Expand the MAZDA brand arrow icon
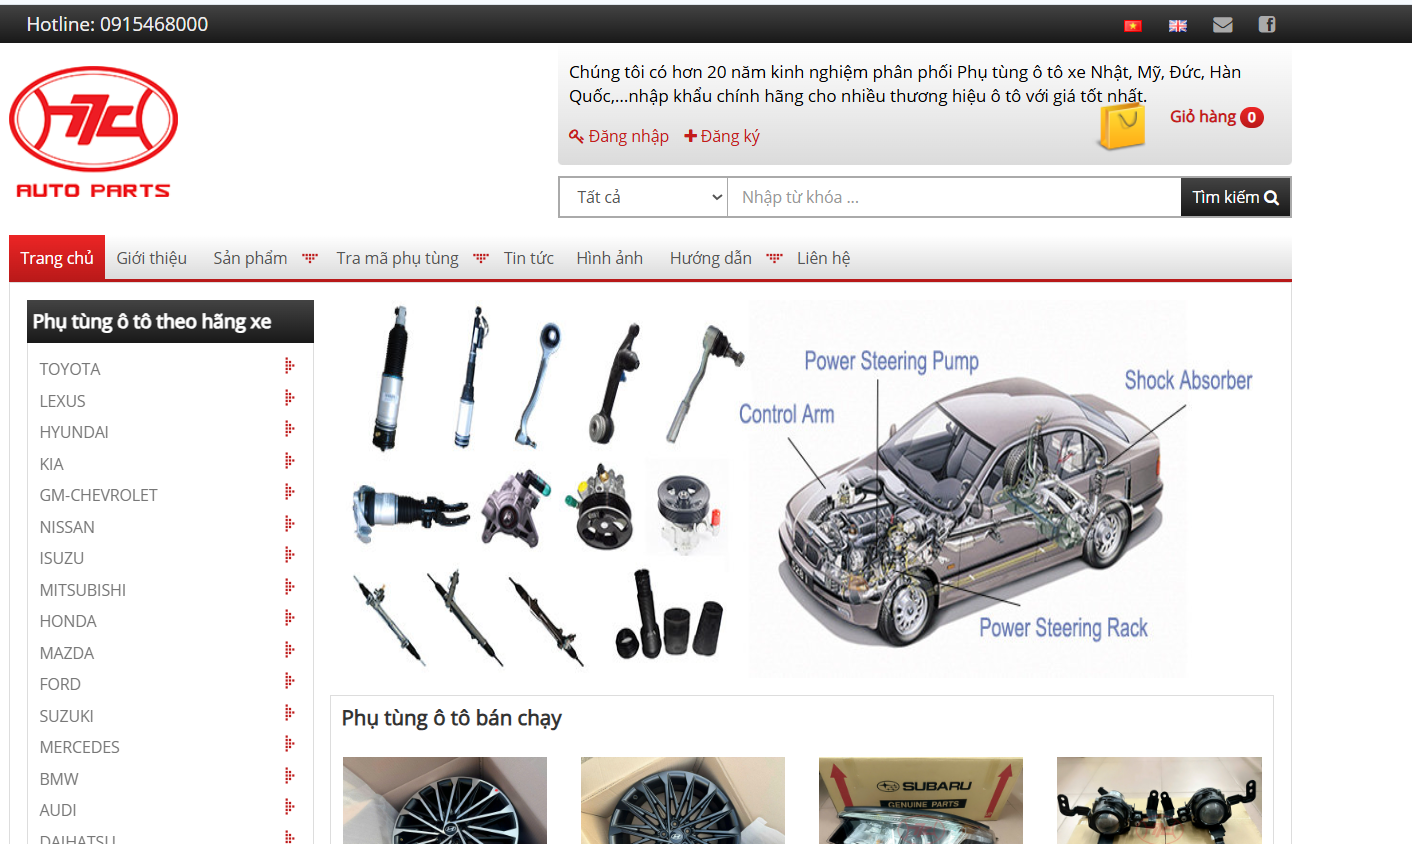This screenshot has width=1412, height=844. (289, 650)
